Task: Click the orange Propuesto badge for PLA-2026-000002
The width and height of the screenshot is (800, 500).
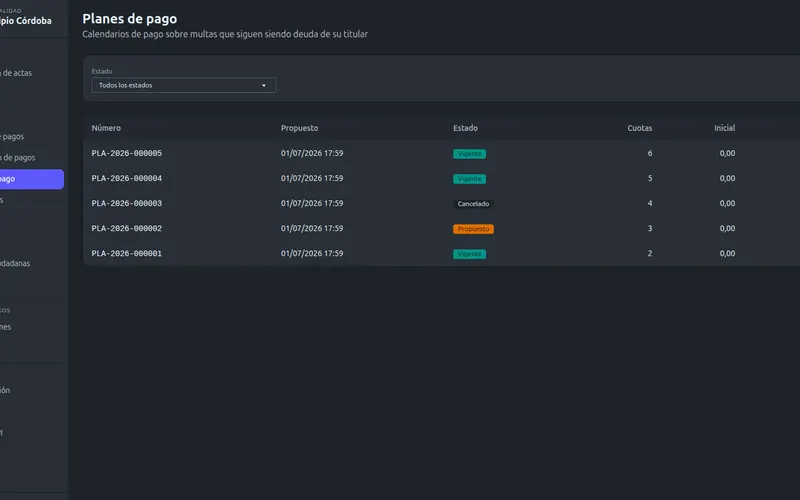Action: (x=473, y=229)
